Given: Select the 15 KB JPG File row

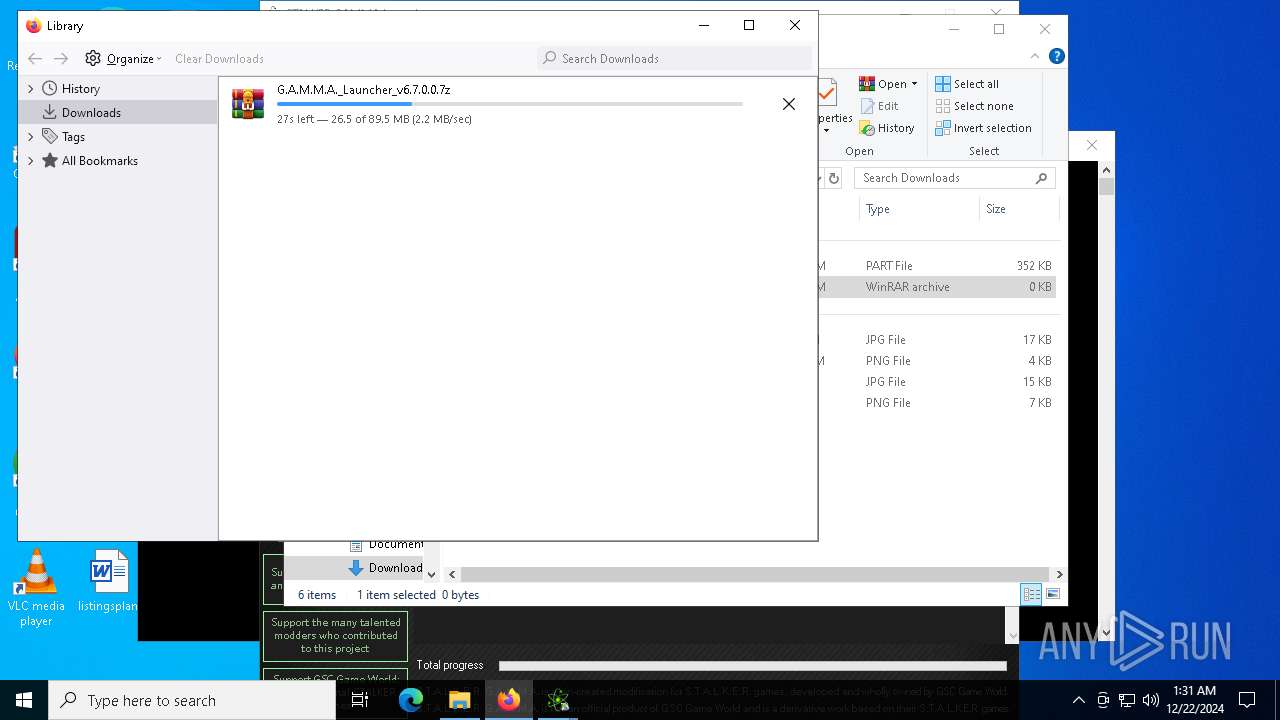Looking at the screenshot, I should tap(937, 382).
